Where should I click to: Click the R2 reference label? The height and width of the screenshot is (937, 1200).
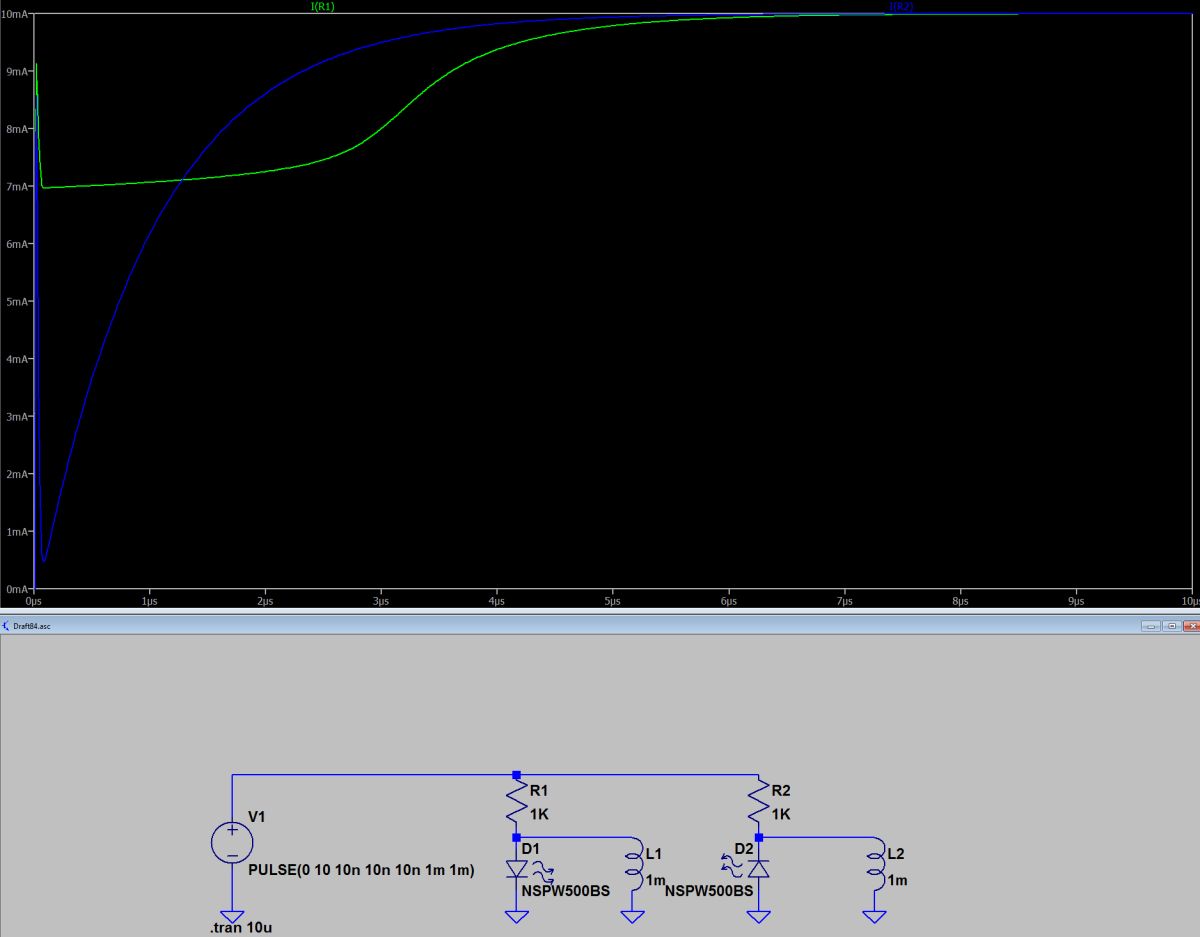[x=783, y=791]
